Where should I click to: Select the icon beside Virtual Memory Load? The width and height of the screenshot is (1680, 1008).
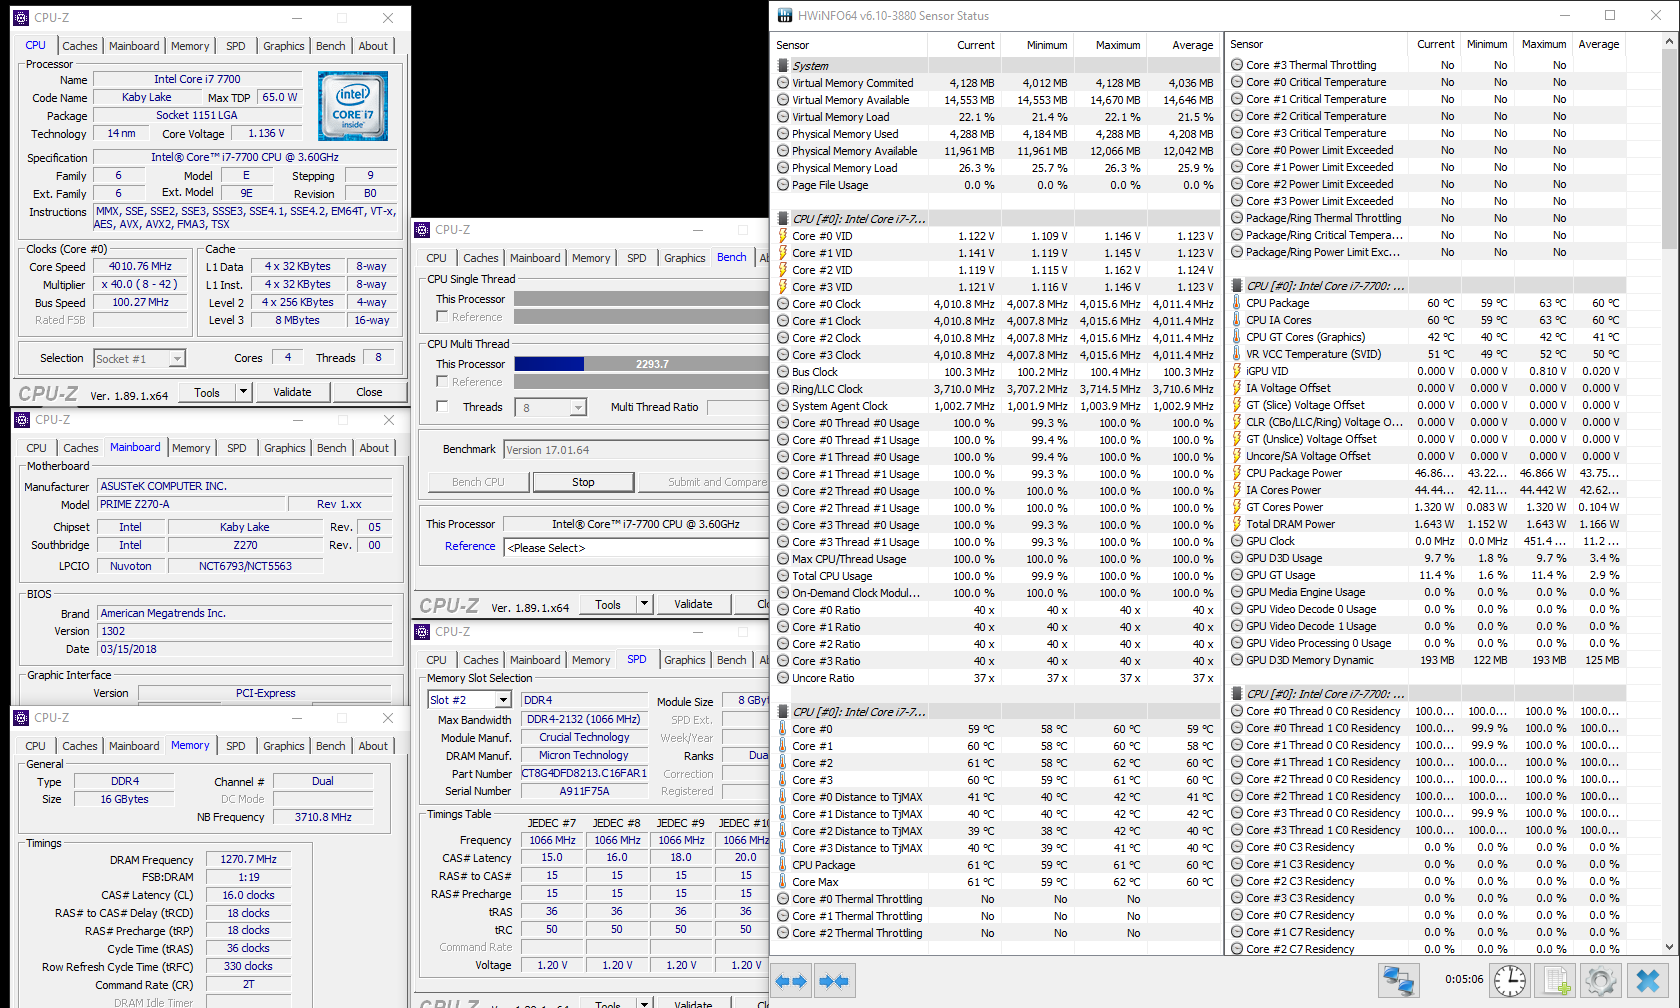783,117
